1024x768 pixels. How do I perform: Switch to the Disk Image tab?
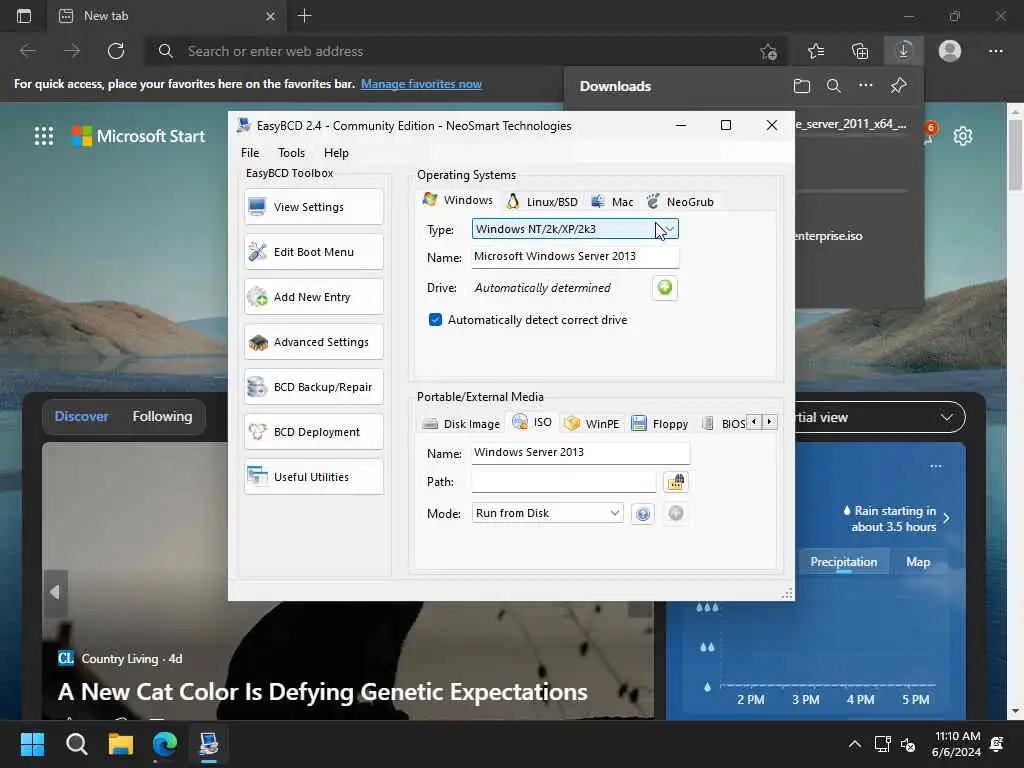461,424
